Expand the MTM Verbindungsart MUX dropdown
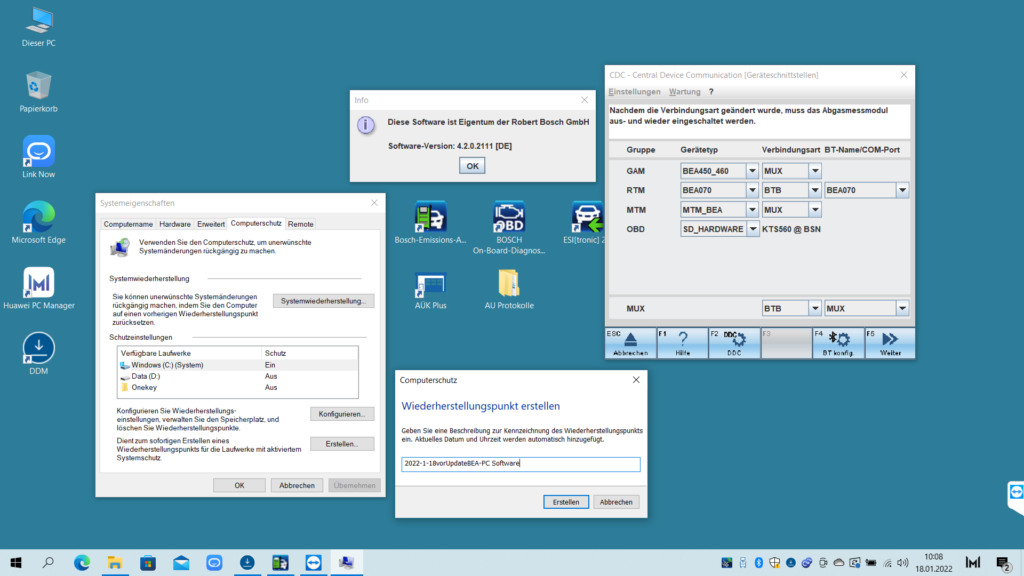 click(x=815, y=210)
